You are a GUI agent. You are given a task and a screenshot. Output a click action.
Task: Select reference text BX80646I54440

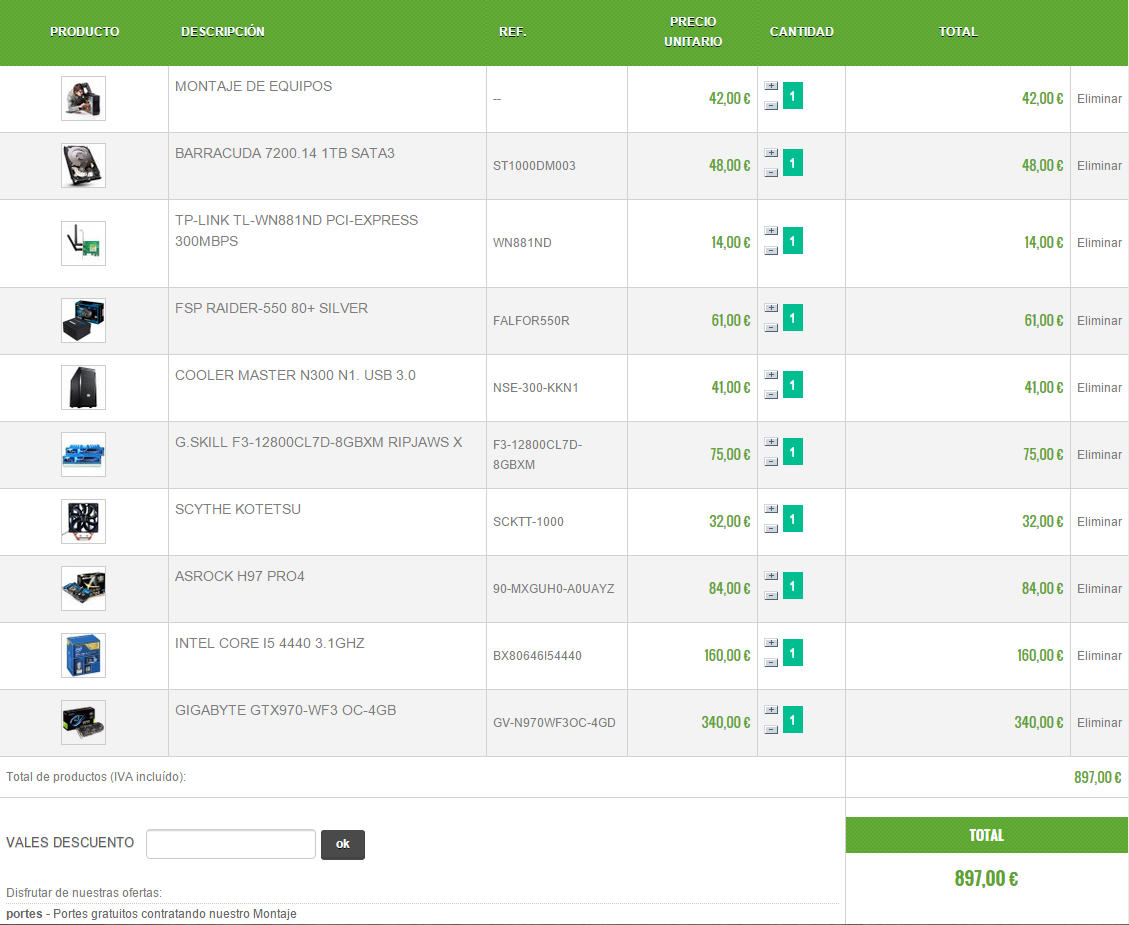tap(537, 656)
